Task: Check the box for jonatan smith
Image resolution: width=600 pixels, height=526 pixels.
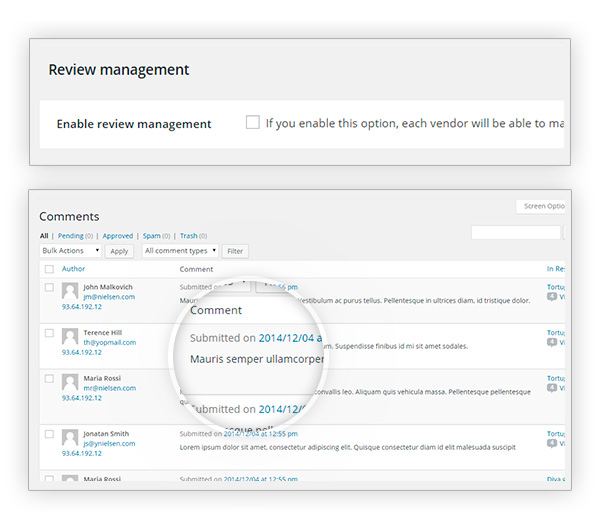Action: tap(49, 434)
